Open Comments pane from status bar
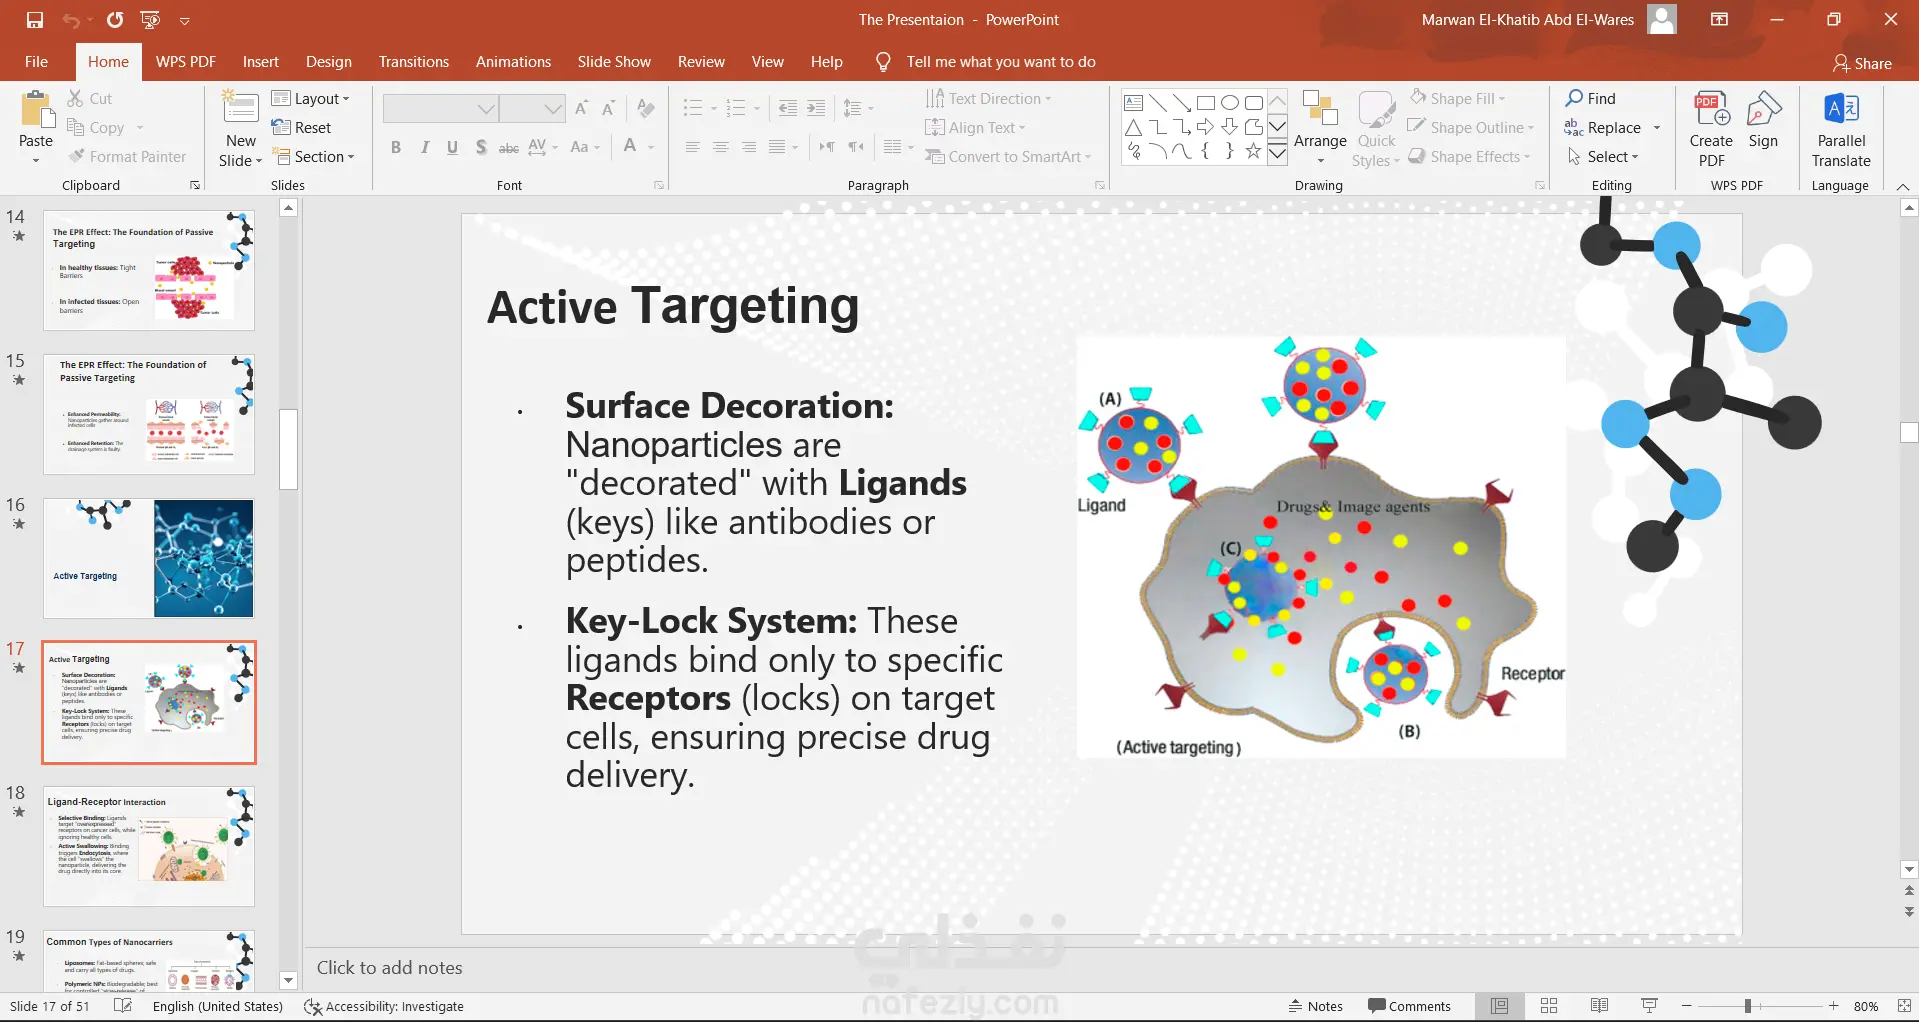1919x1022 pixels. coord(1409,1006)
